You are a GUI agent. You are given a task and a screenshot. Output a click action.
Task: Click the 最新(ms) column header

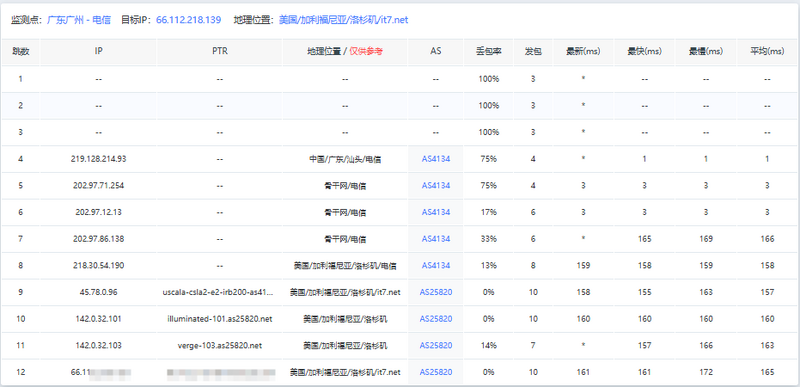click(583, 51)
